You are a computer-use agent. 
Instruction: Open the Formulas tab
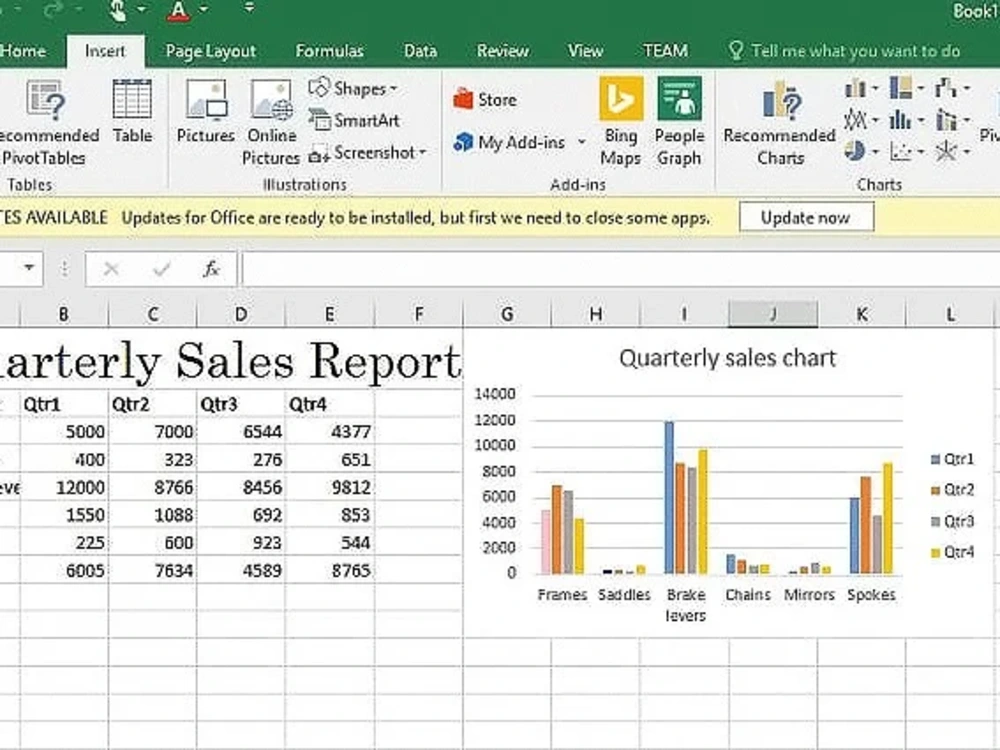coord(329,51)
